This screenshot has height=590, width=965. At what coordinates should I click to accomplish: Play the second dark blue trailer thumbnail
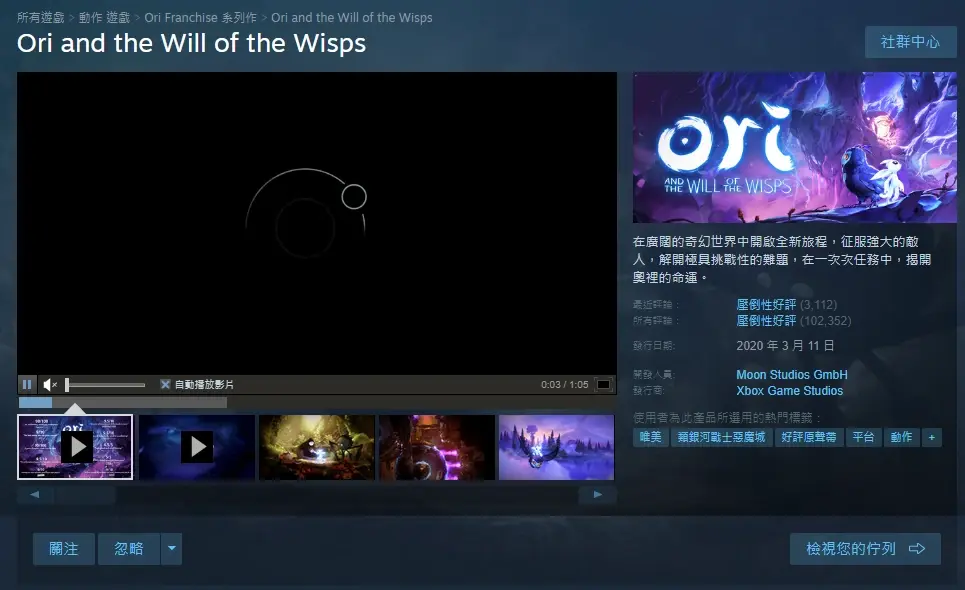[x=197, y=447]
